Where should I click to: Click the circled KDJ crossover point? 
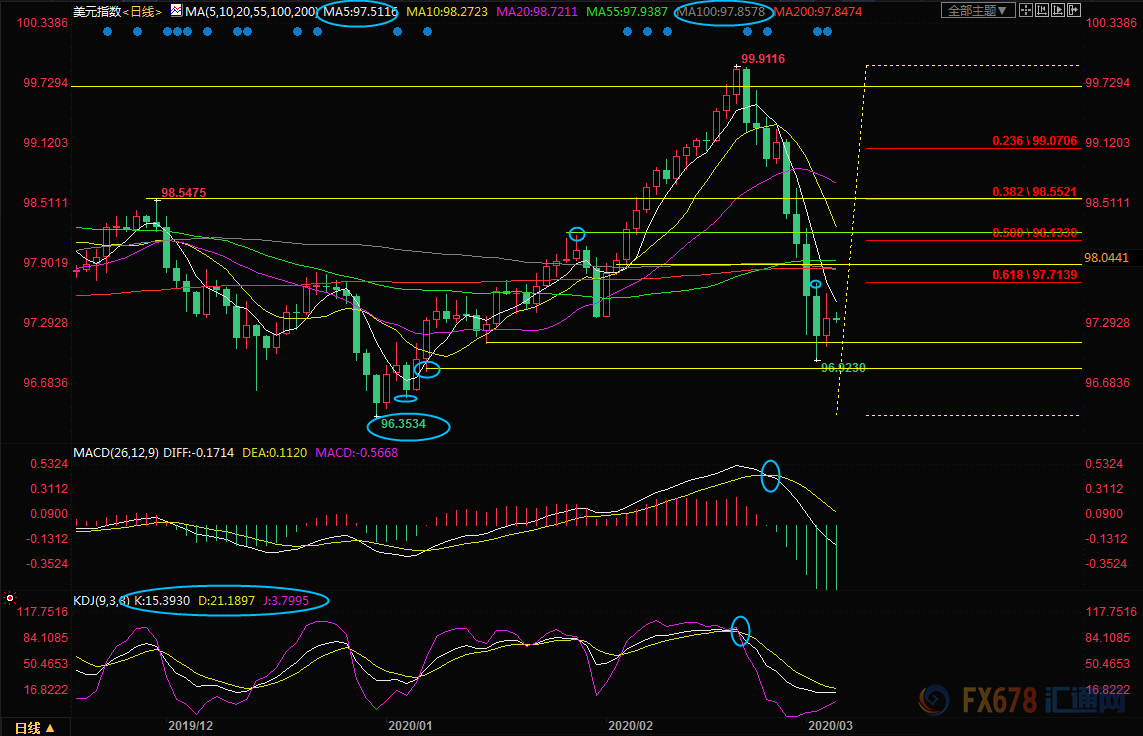coord(740,630)
